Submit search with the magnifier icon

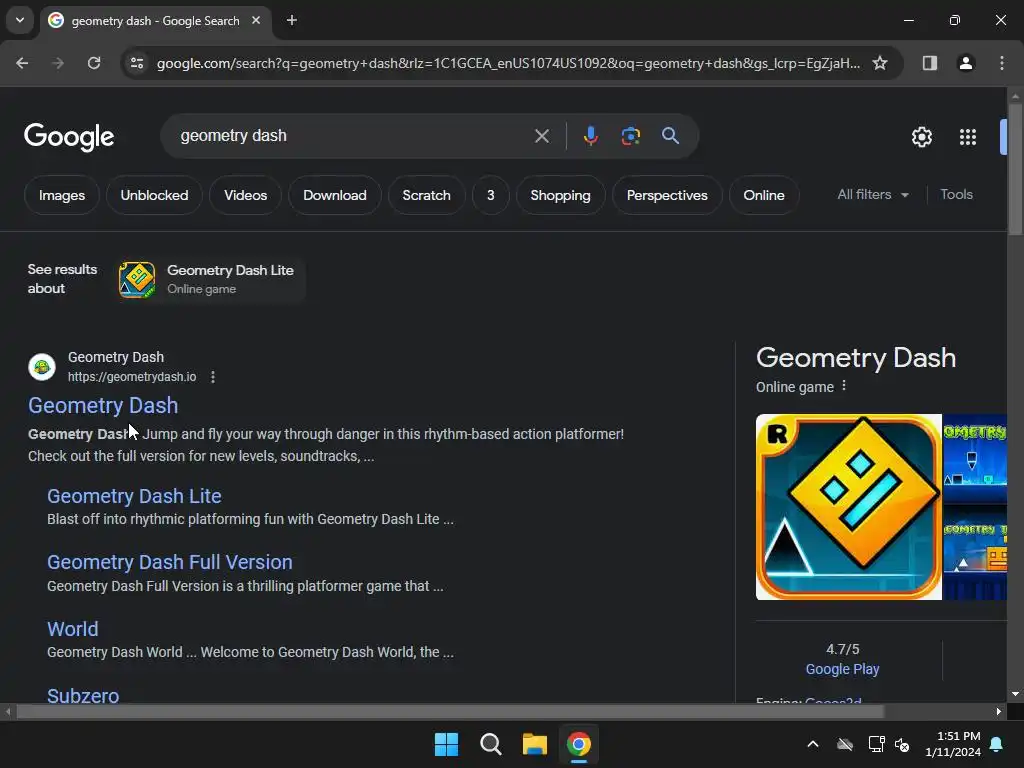tap(670, 136)
